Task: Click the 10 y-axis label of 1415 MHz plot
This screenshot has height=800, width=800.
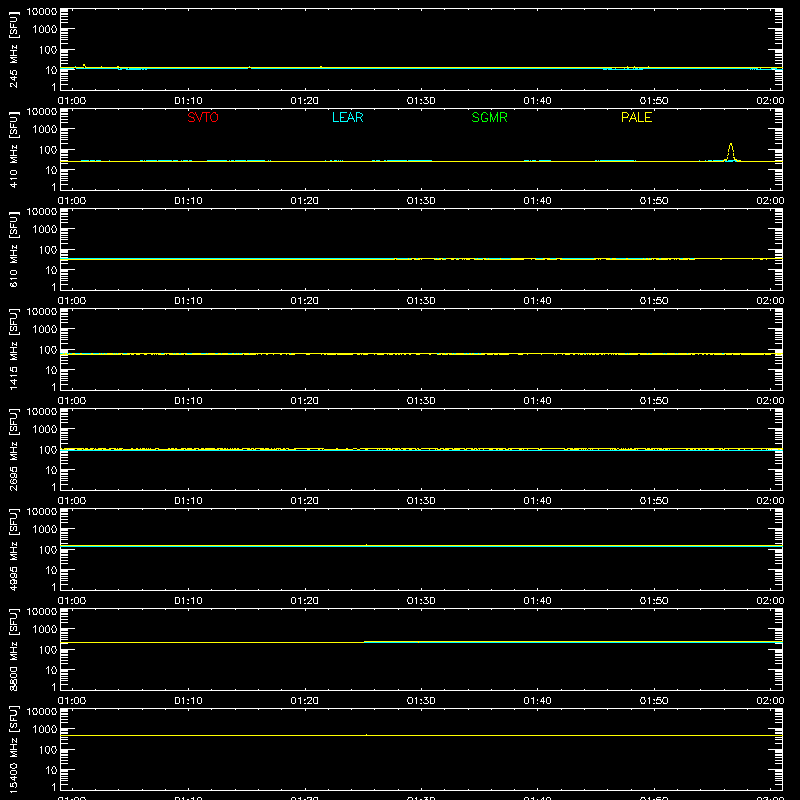Action: pos(51,370)
